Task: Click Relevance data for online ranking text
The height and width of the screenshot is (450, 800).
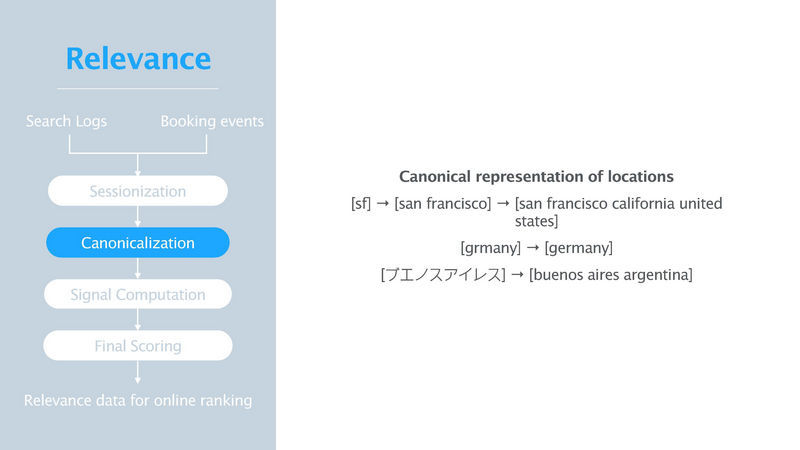Action: [x=138, y=401]
